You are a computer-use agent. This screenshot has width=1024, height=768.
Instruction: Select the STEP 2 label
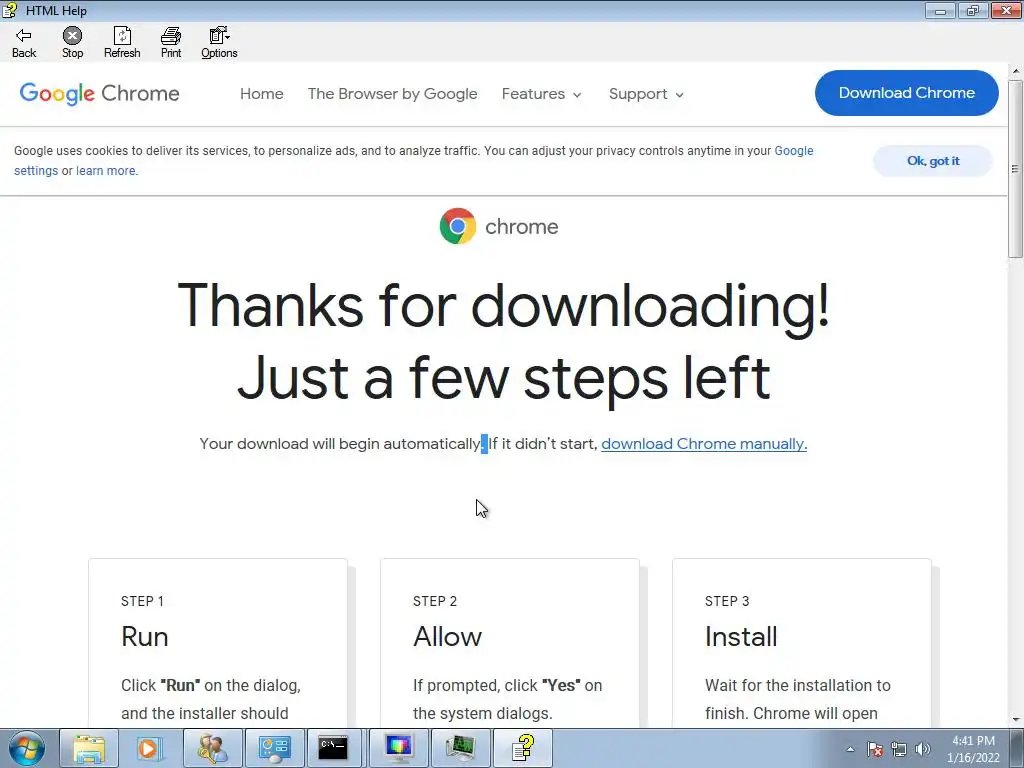[x=435, y=601]
